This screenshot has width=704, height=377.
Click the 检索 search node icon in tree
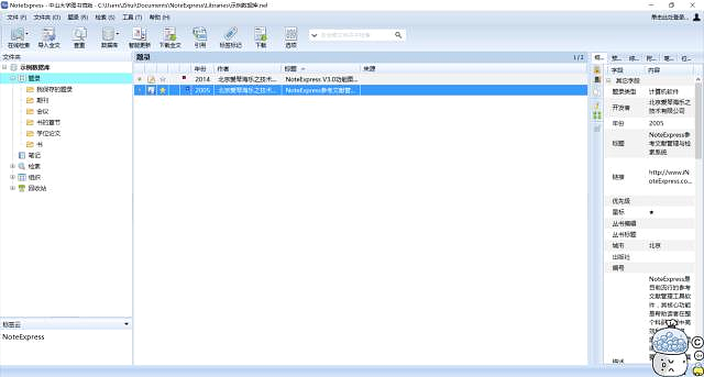(x=22, y=166)
